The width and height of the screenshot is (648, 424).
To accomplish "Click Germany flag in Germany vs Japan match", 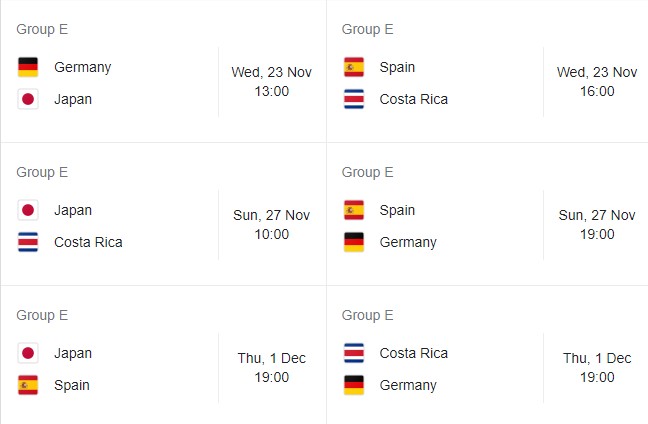I will tap(28, 67).
